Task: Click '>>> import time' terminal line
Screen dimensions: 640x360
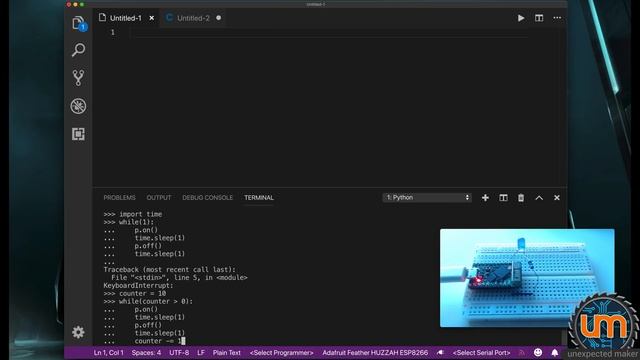Action: coord(133,214)
